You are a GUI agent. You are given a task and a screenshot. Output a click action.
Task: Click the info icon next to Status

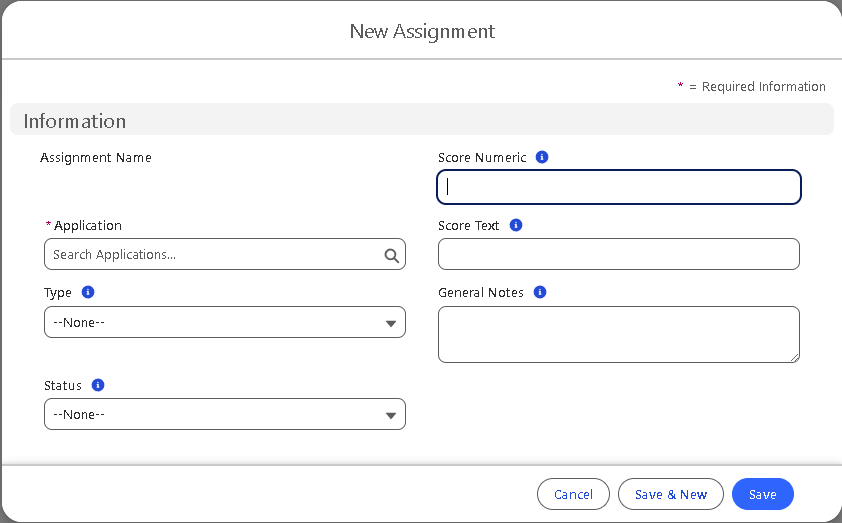[98, 385]
